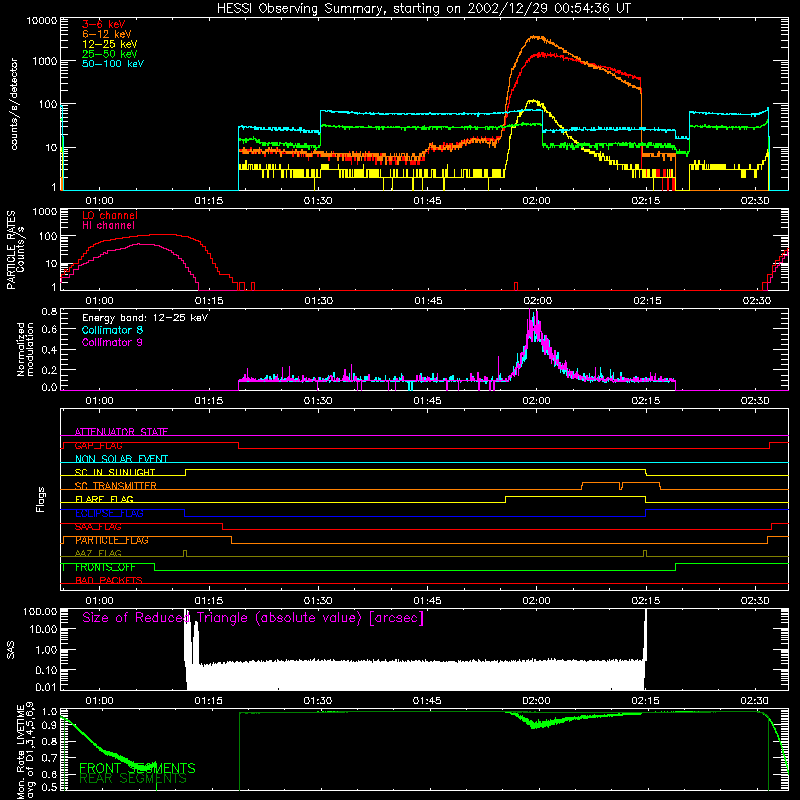Click the SC_TRANSMITTER flag label
The height and width of the screenshot is (800, 800).
(115, 486)
